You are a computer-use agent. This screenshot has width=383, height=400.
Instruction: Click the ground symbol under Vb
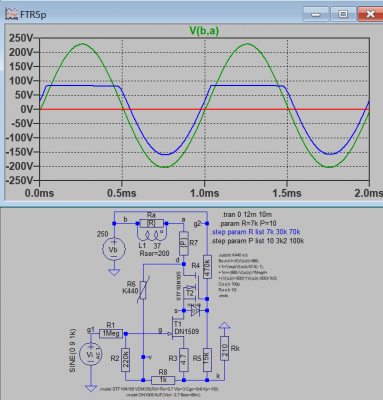point(114,272)
